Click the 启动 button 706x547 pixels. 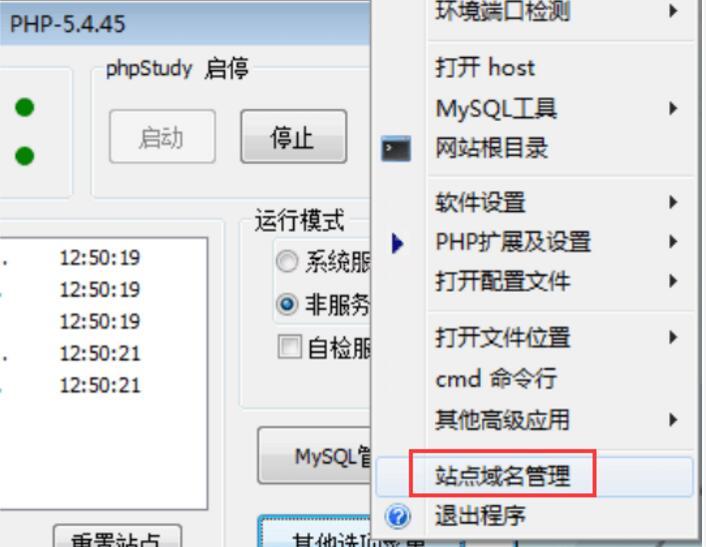click(162, 136)
